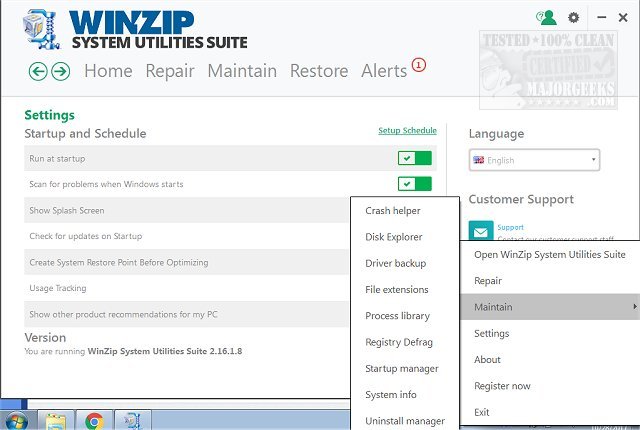Open the user account help icon

(546, 18)
